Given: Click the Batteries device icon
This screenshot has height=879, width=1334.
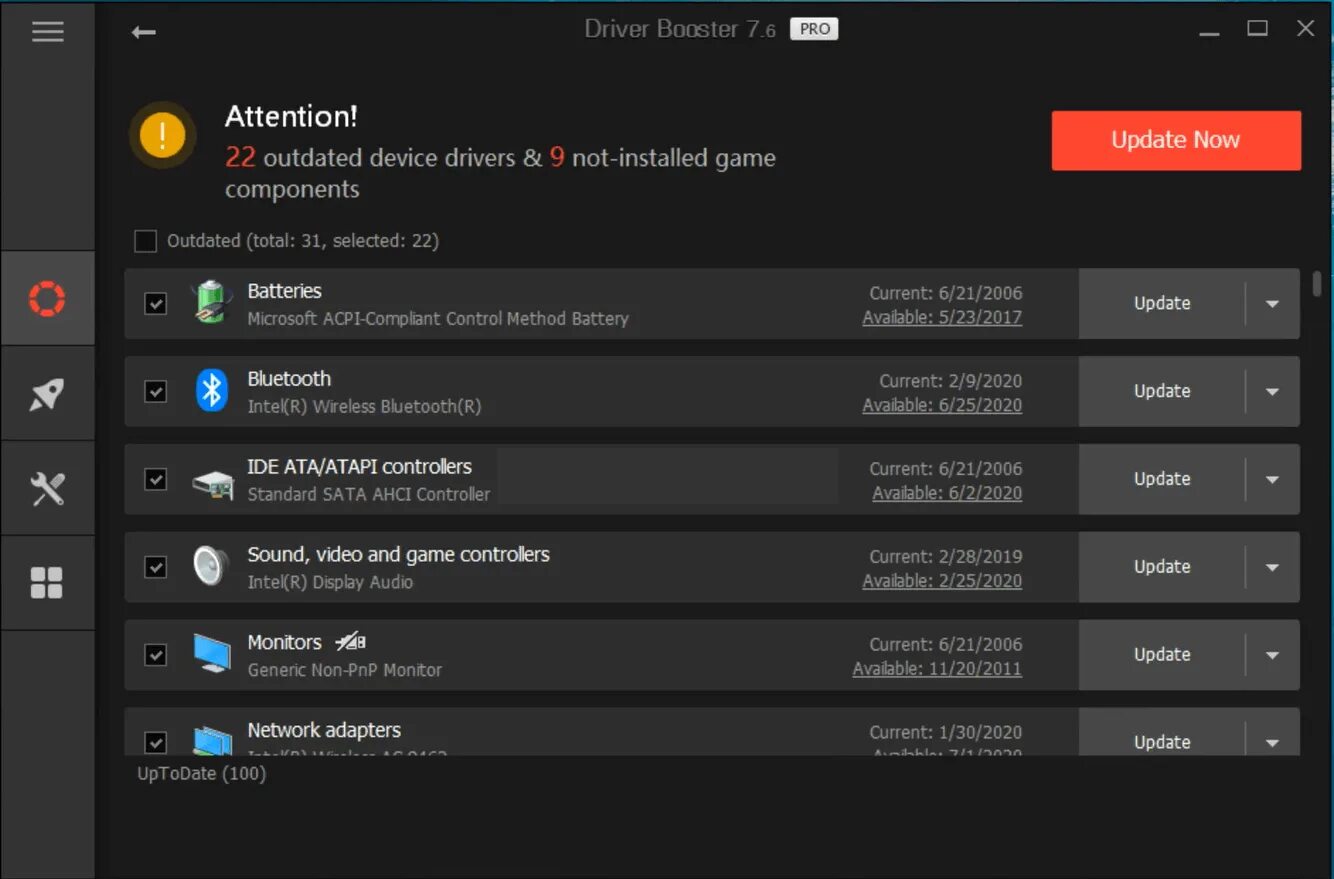Looking at the screenshot, I should [212, 302].
